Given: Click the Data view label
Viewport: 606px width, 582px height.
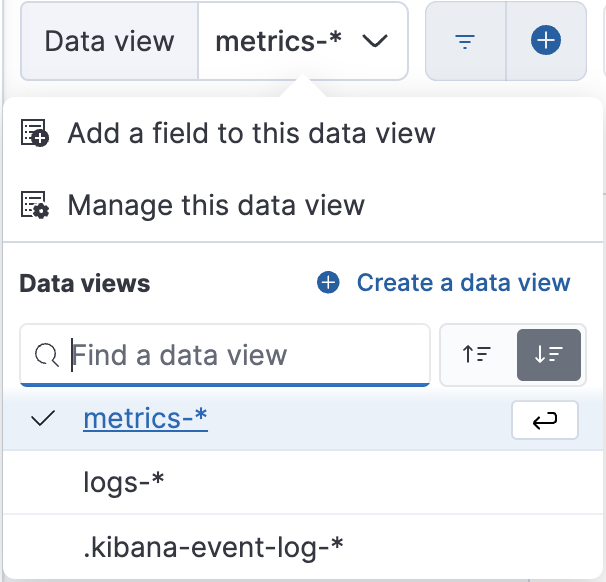Looking at the screenshot, I should (109, 41).
